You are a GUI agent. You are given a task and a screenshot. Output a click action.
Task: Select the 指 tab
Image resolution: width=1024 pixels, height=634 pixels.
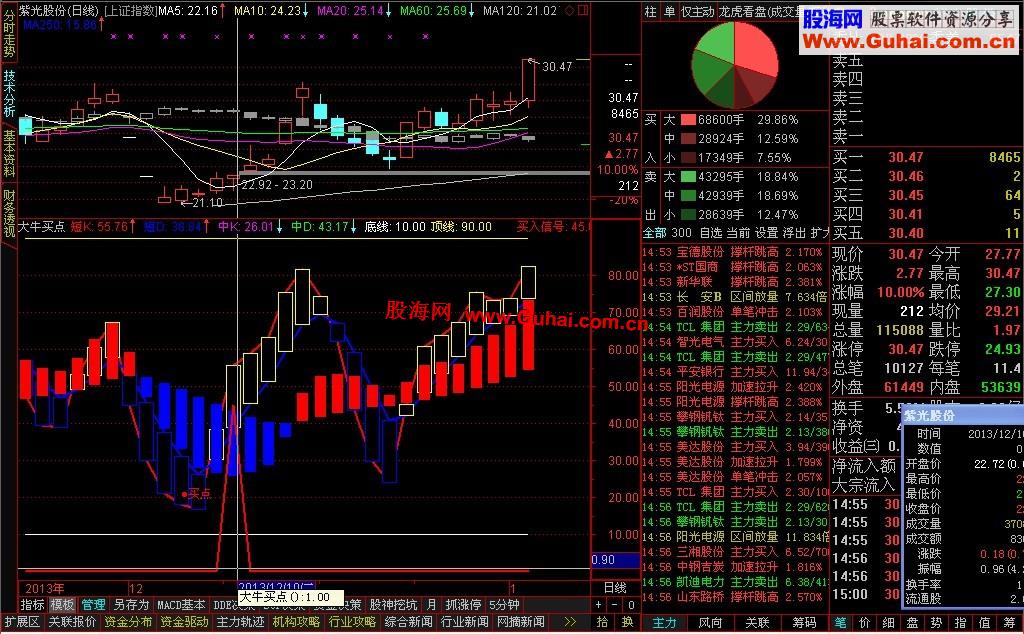click(x=961, y=623)
